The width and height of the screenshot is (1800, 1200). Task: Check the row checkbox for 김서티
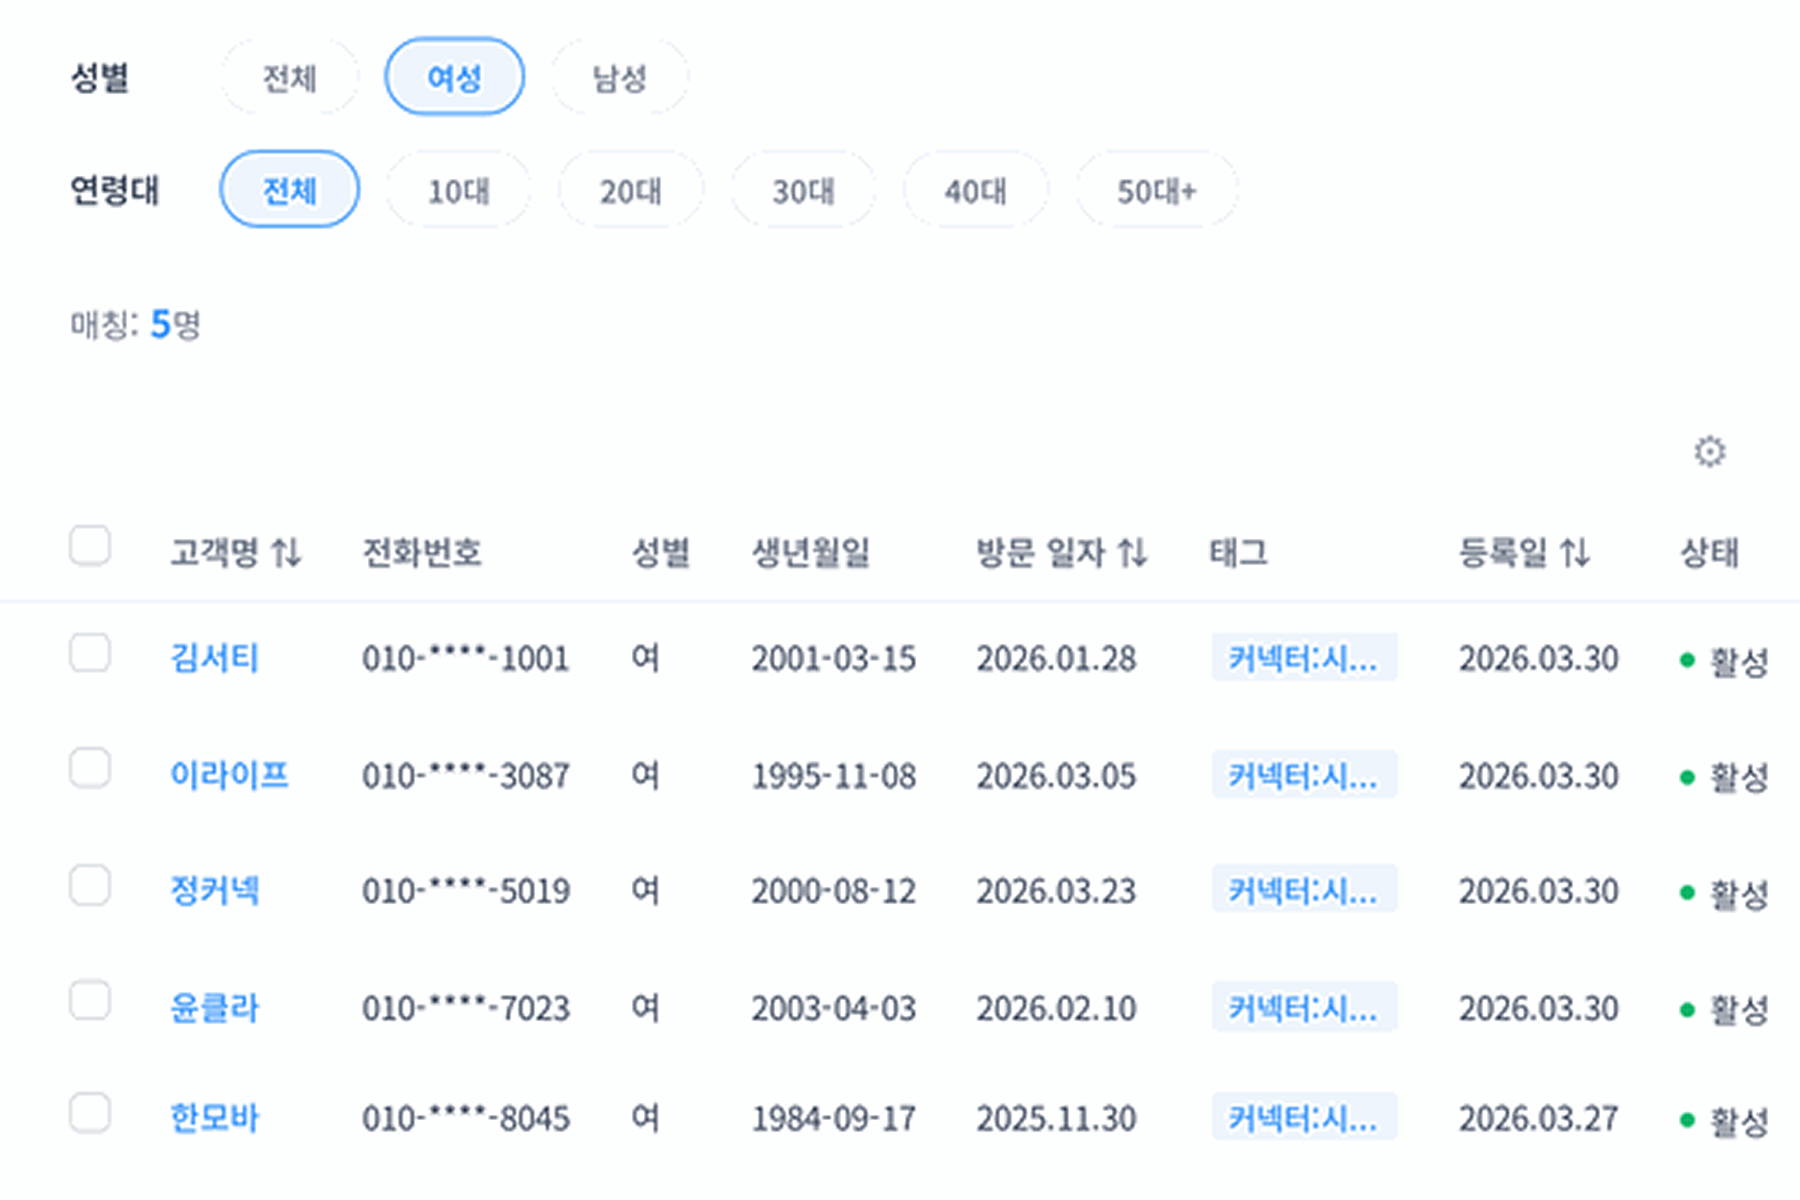[x=90, y=654]
